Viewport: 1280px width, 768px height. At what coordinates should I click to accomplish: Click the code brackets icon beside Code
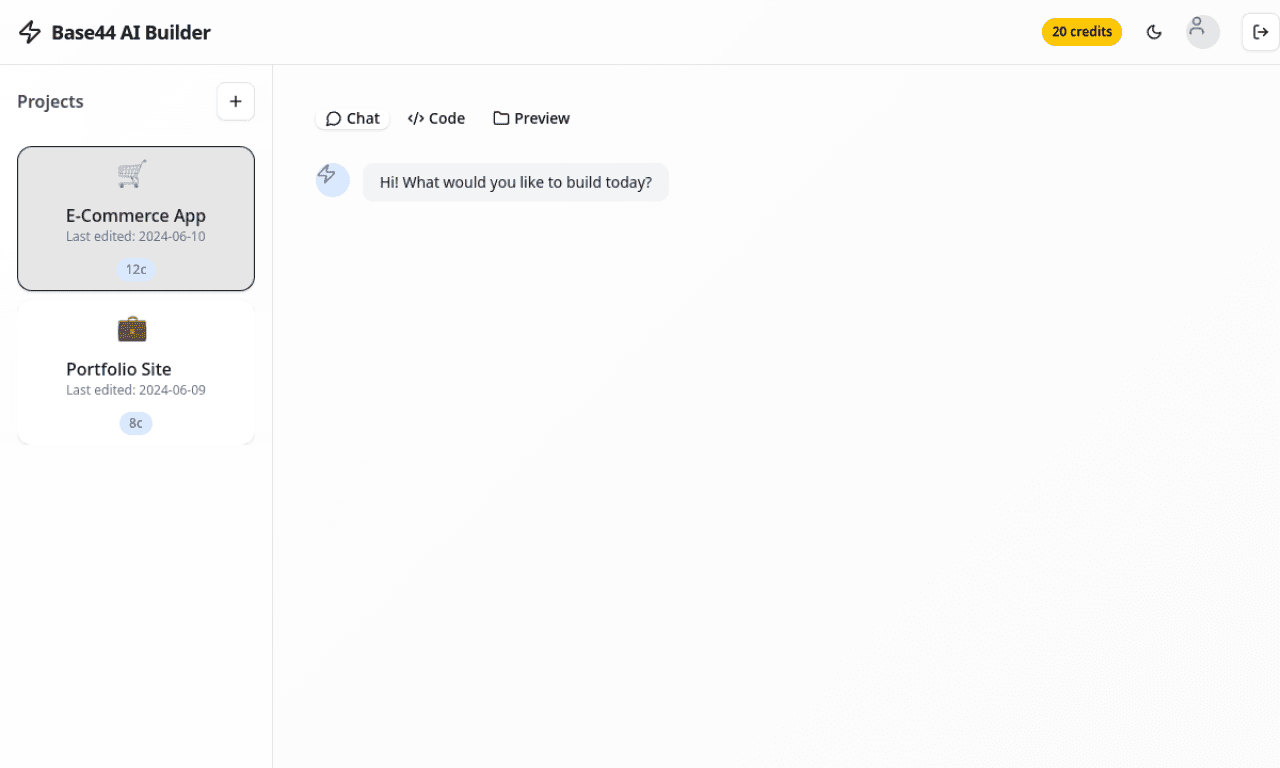coord(416,118)
